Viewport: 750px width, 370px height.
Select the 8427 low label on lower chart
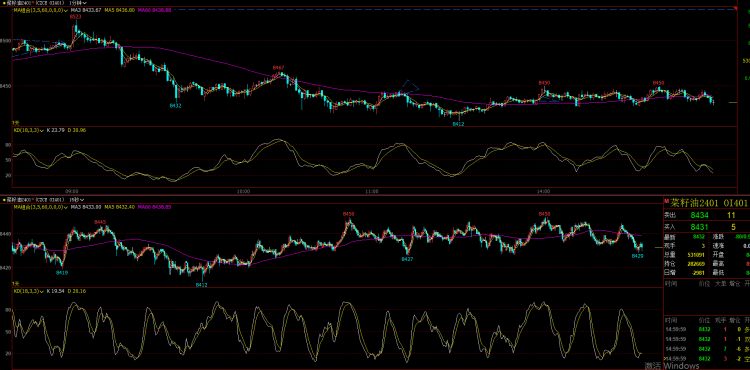pyautogui.click(x=407, y=259)
